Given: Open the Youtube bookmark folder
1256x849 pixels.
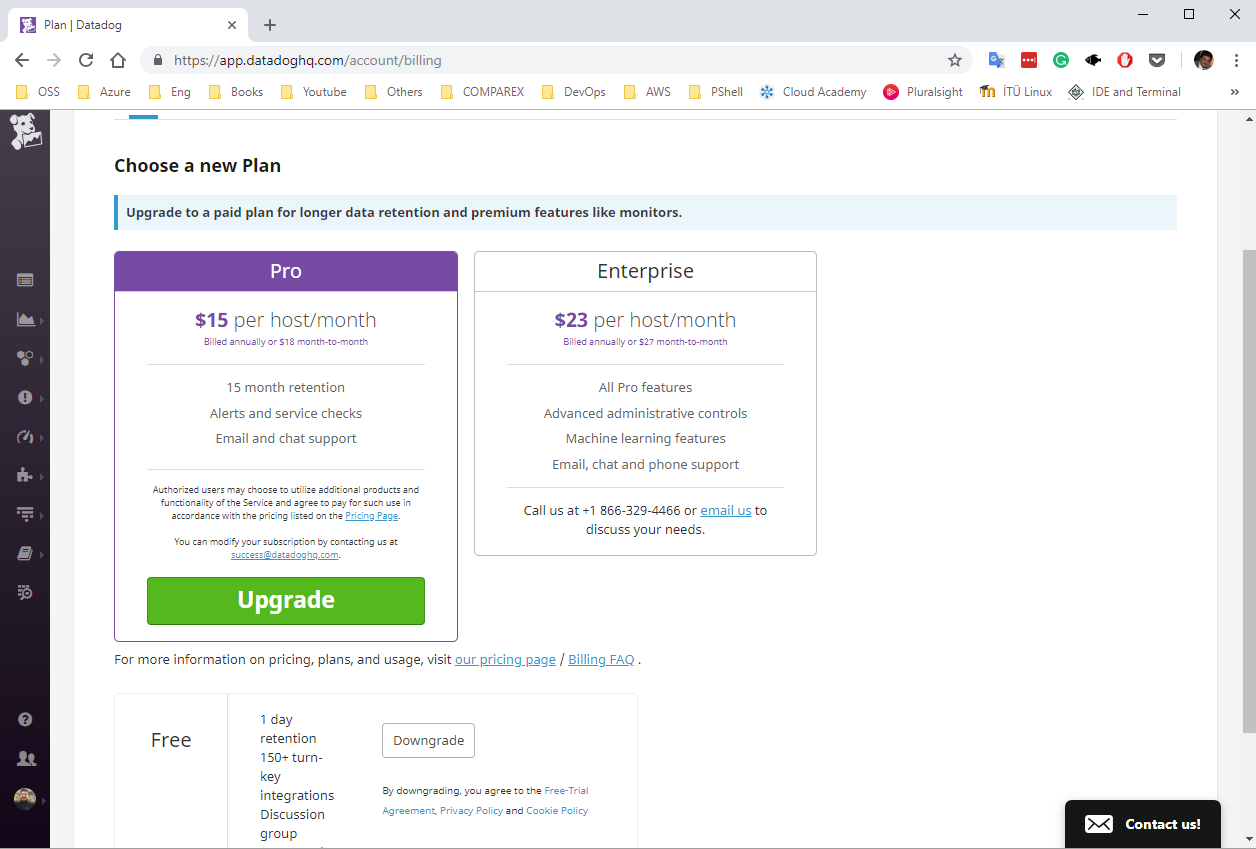Looking at the screenshot, I should [313, 92].
